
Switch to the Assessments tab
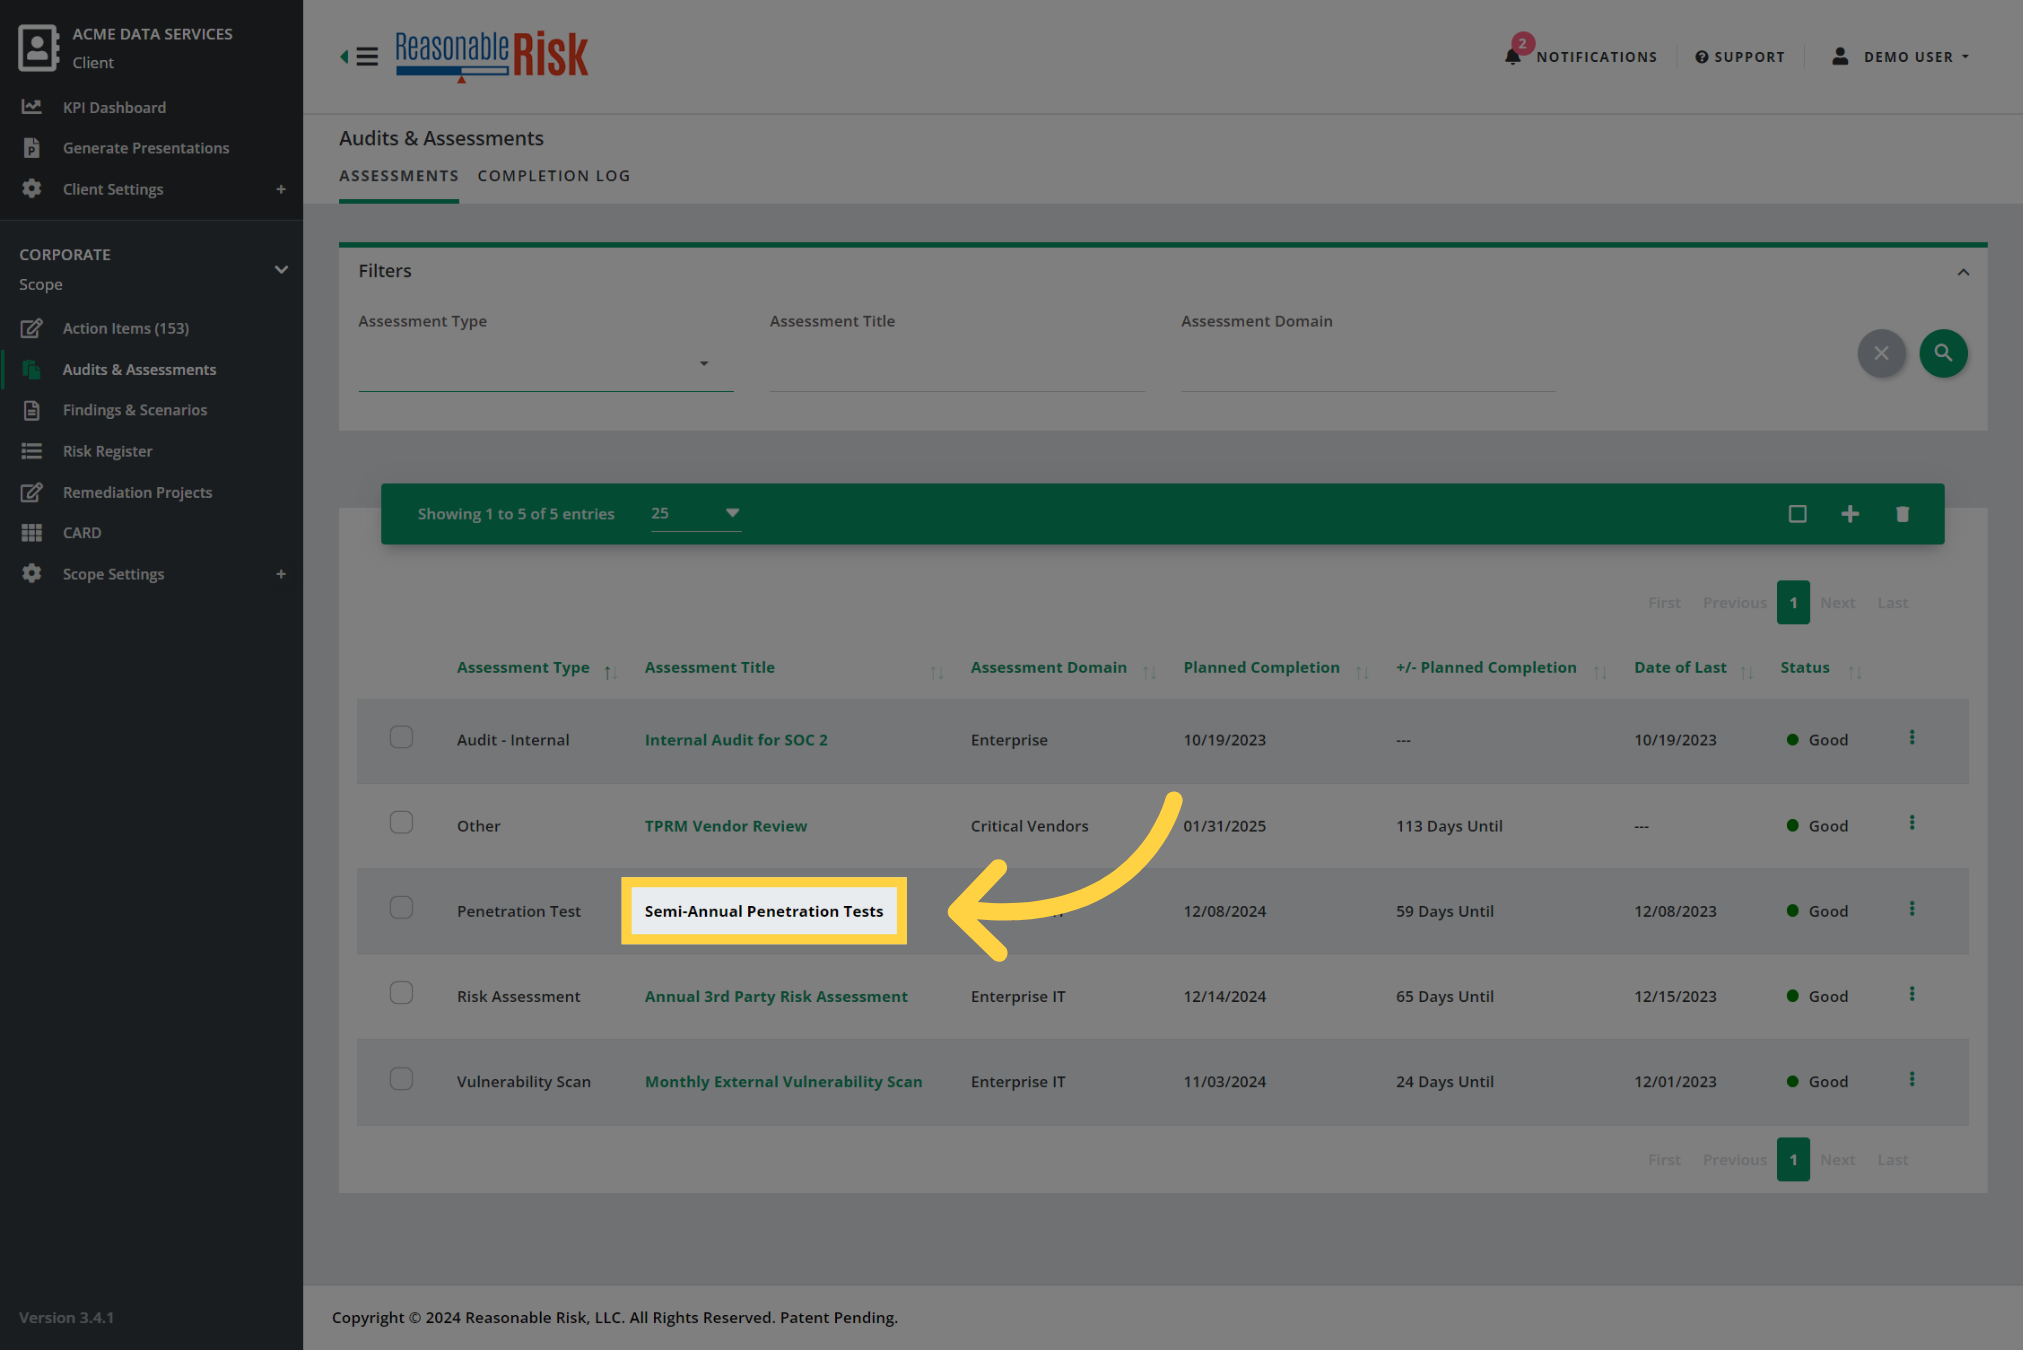[x=399, y=176]
